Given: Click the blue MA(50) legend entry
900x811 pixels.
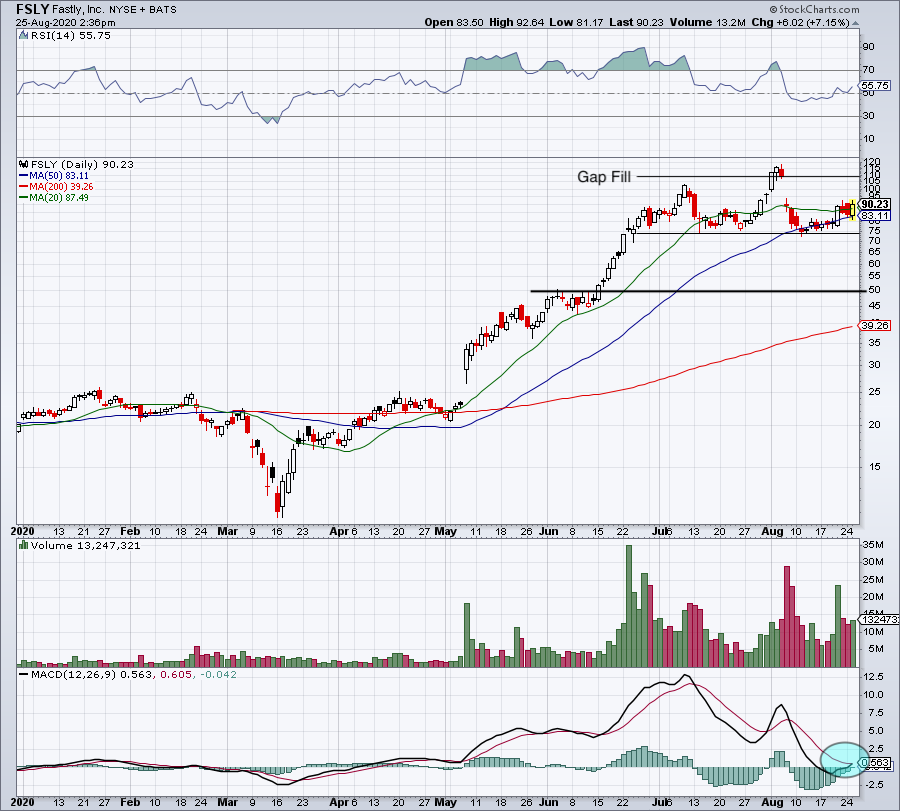Looking at the screenshot, I should [56, 174].
